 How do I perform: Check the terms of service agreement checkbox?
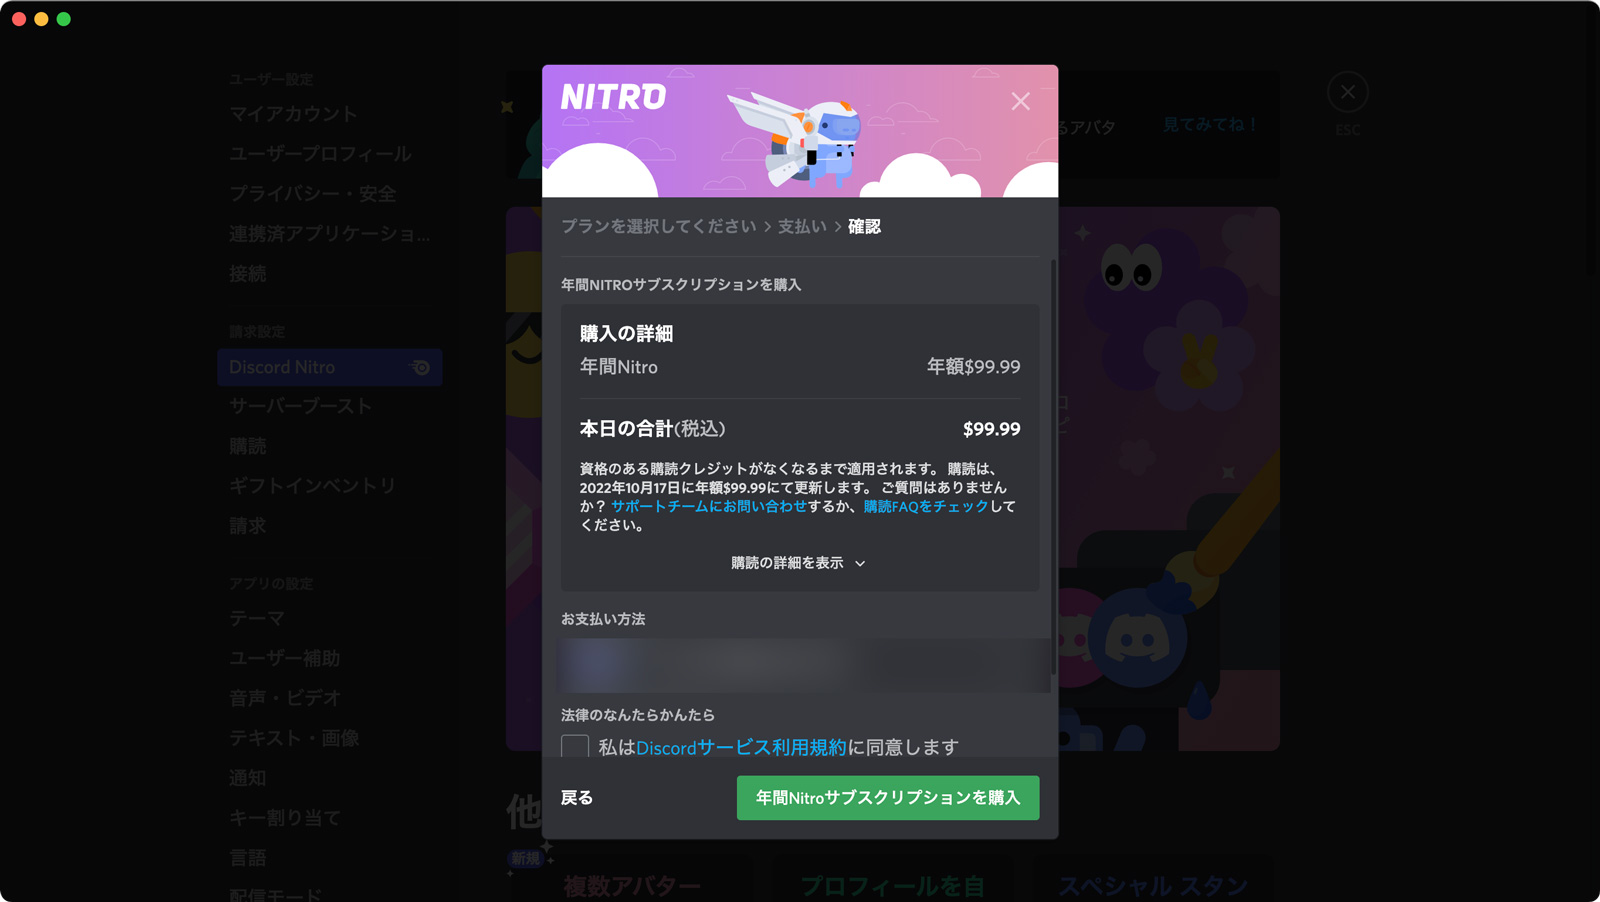tap(575, 746)
